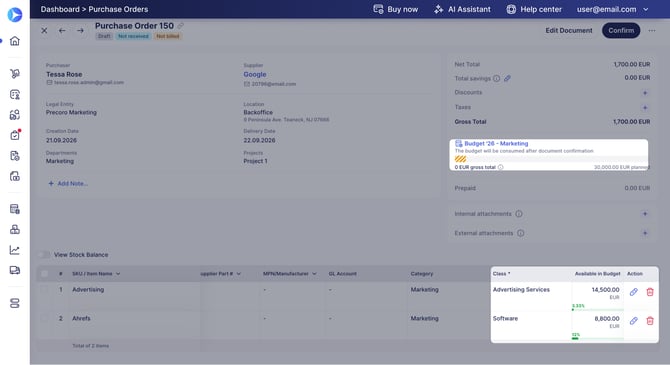Viewport: 670px width, 365px height.
Task: Click the Internal attachments info icon
Action: coord(519,214)
